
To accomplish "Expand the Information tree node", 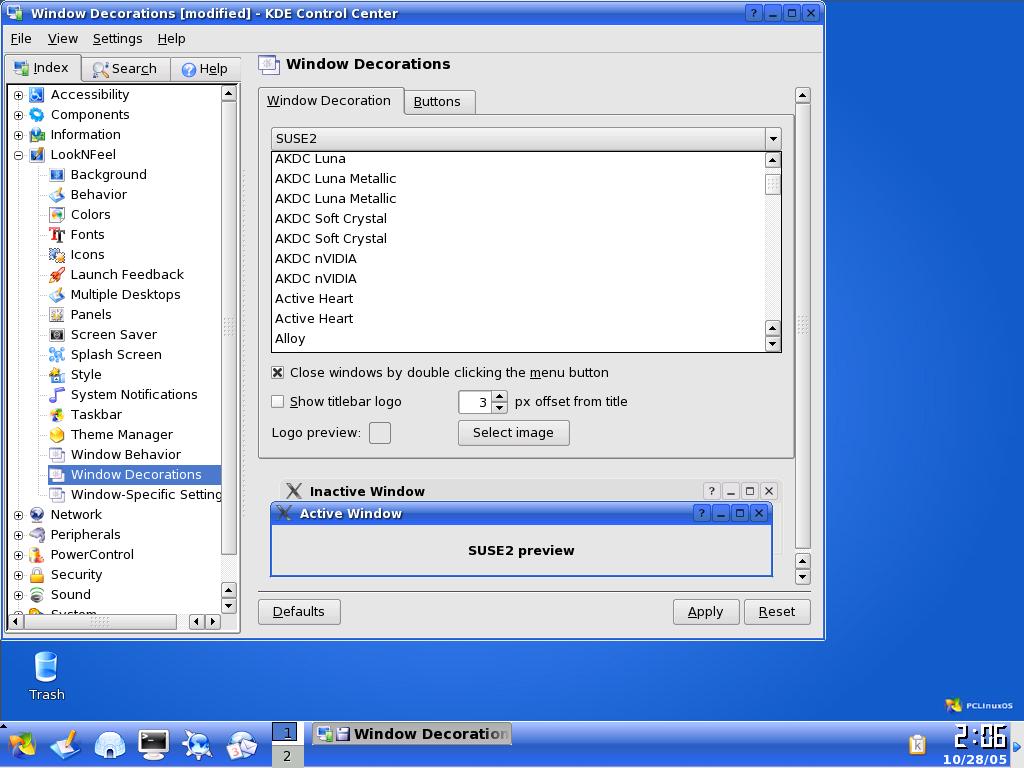I will tap(18, 136).
